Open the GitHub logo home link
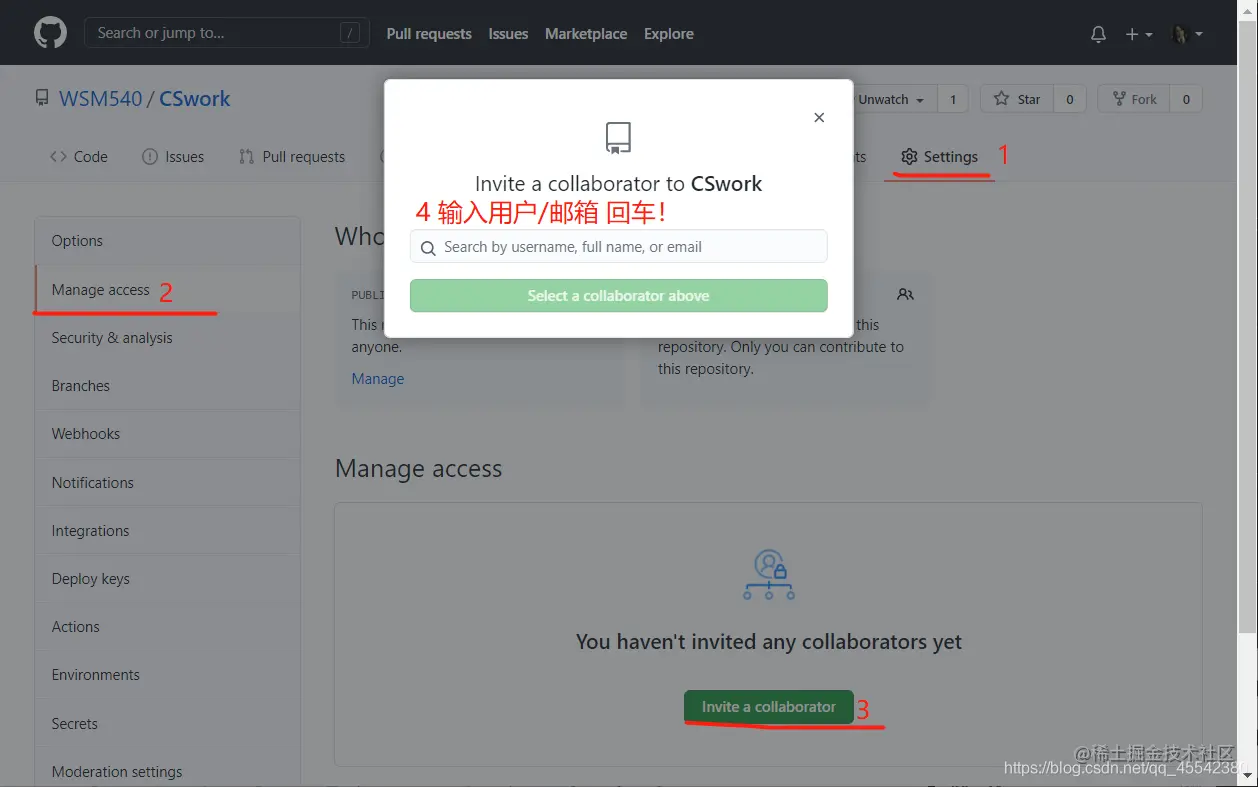Image resolution: width=1258 pixels, height=787 pixels. [50, 33]
